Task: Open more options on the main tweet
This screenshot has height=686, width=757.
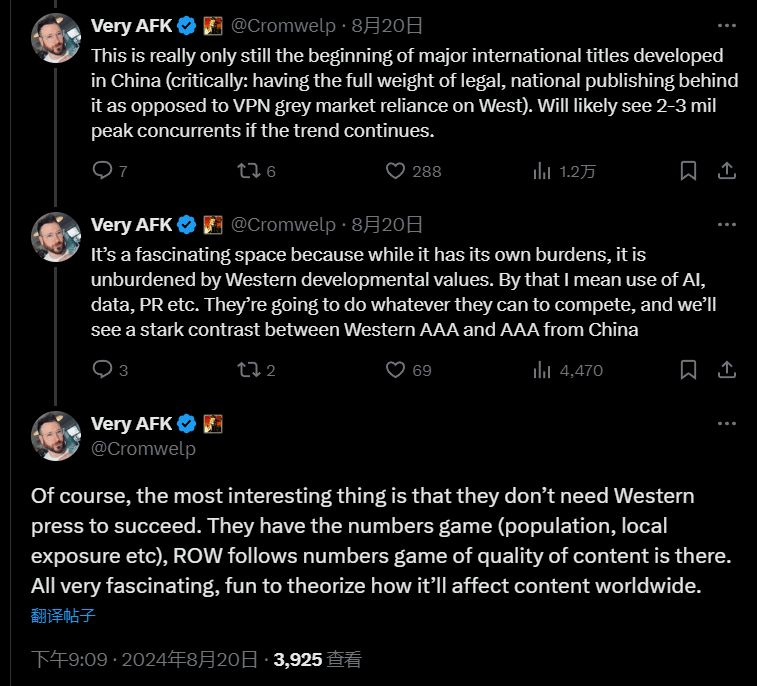Action: point(727,424)
